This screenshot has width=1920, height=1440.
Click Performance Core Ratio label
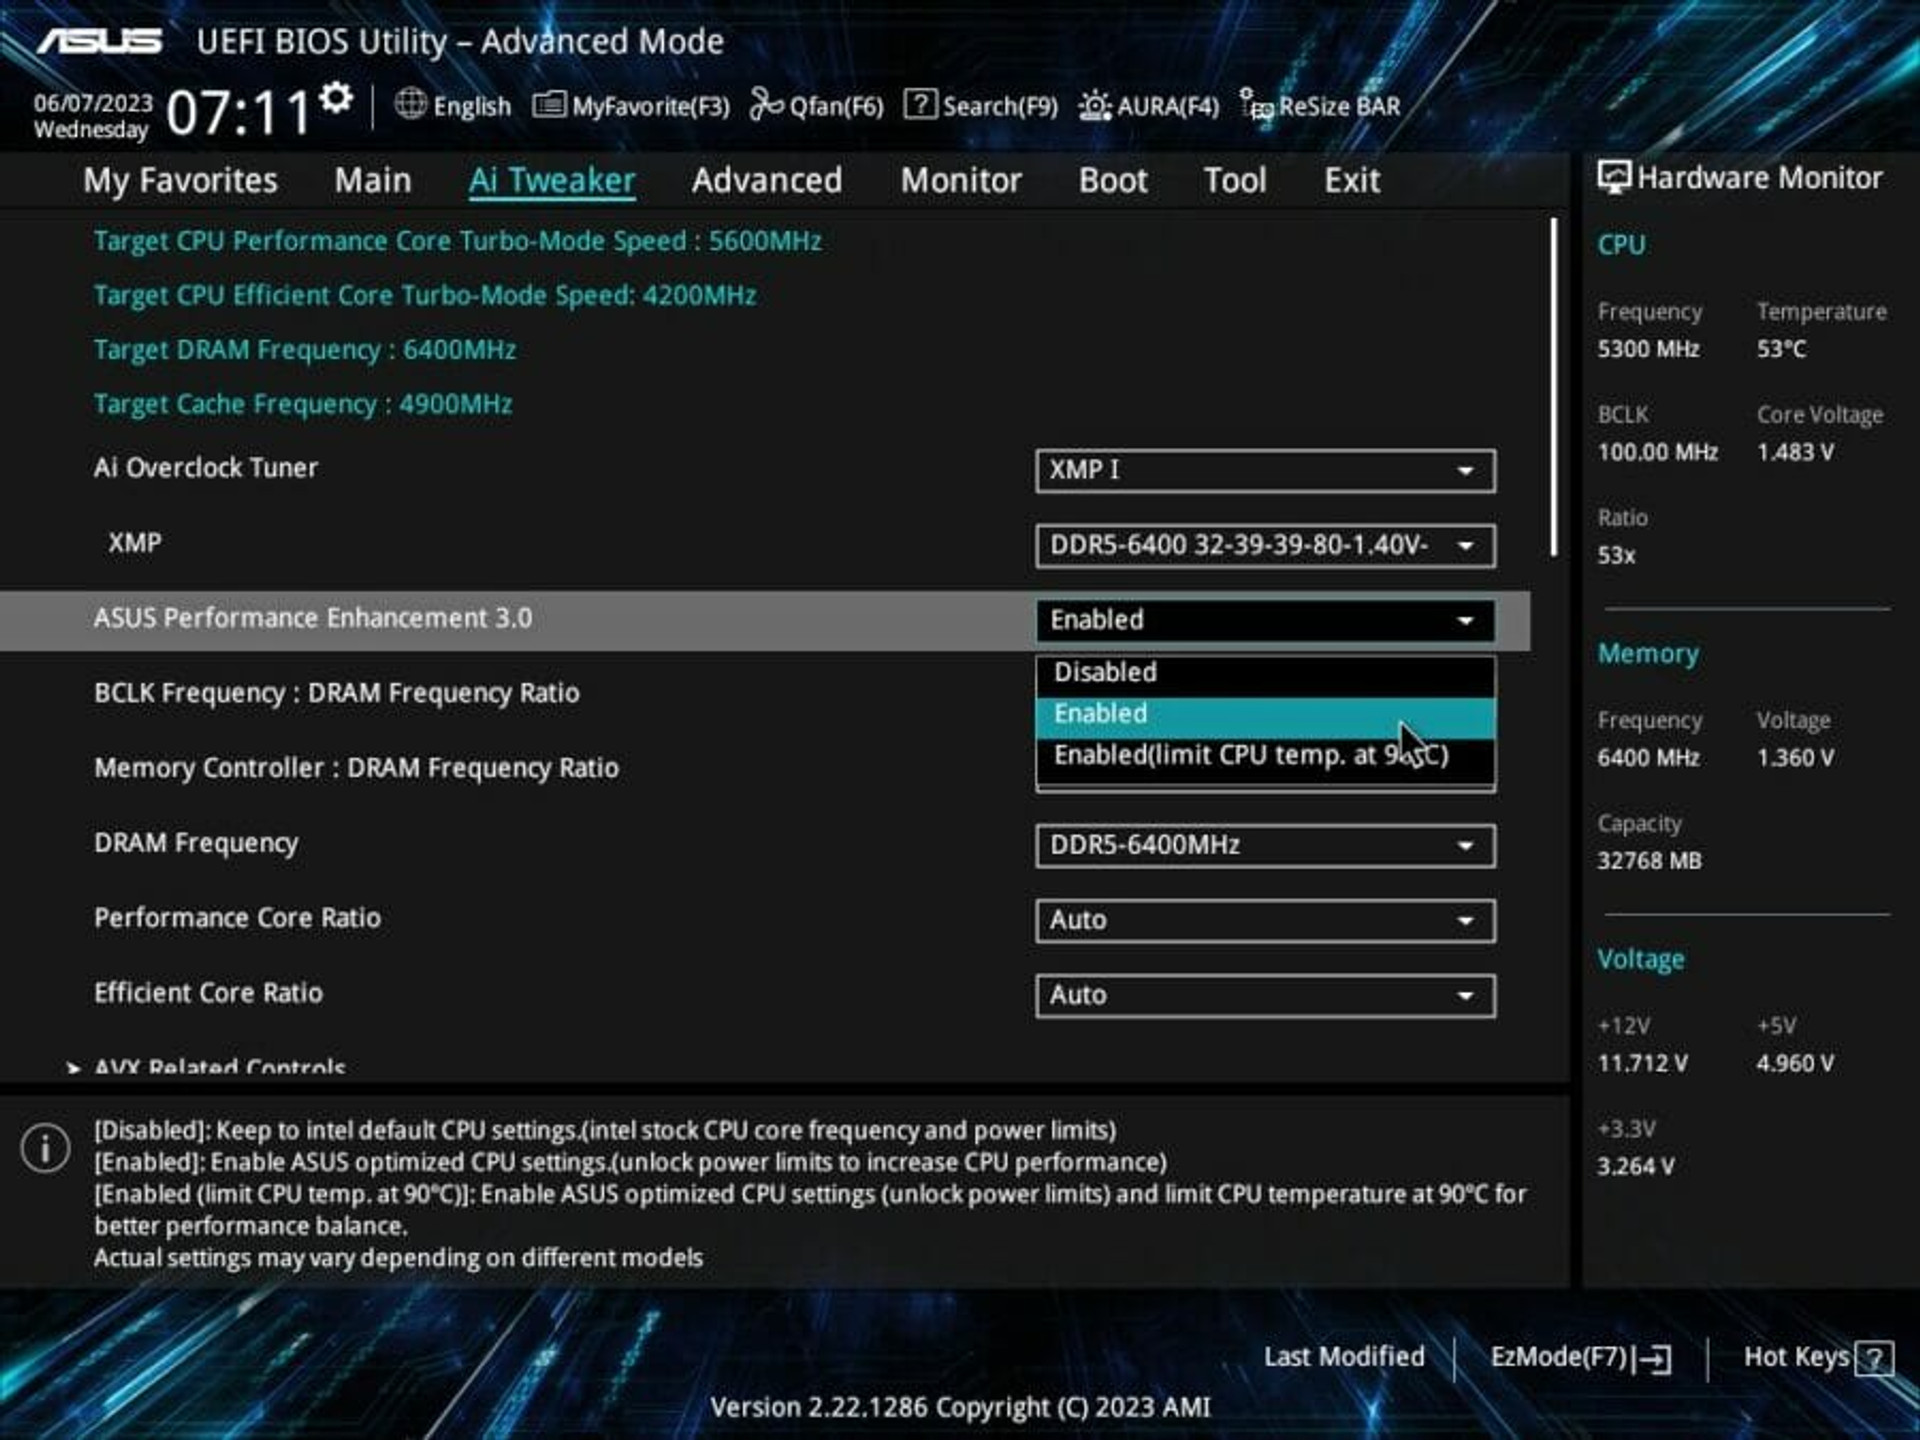238,918
